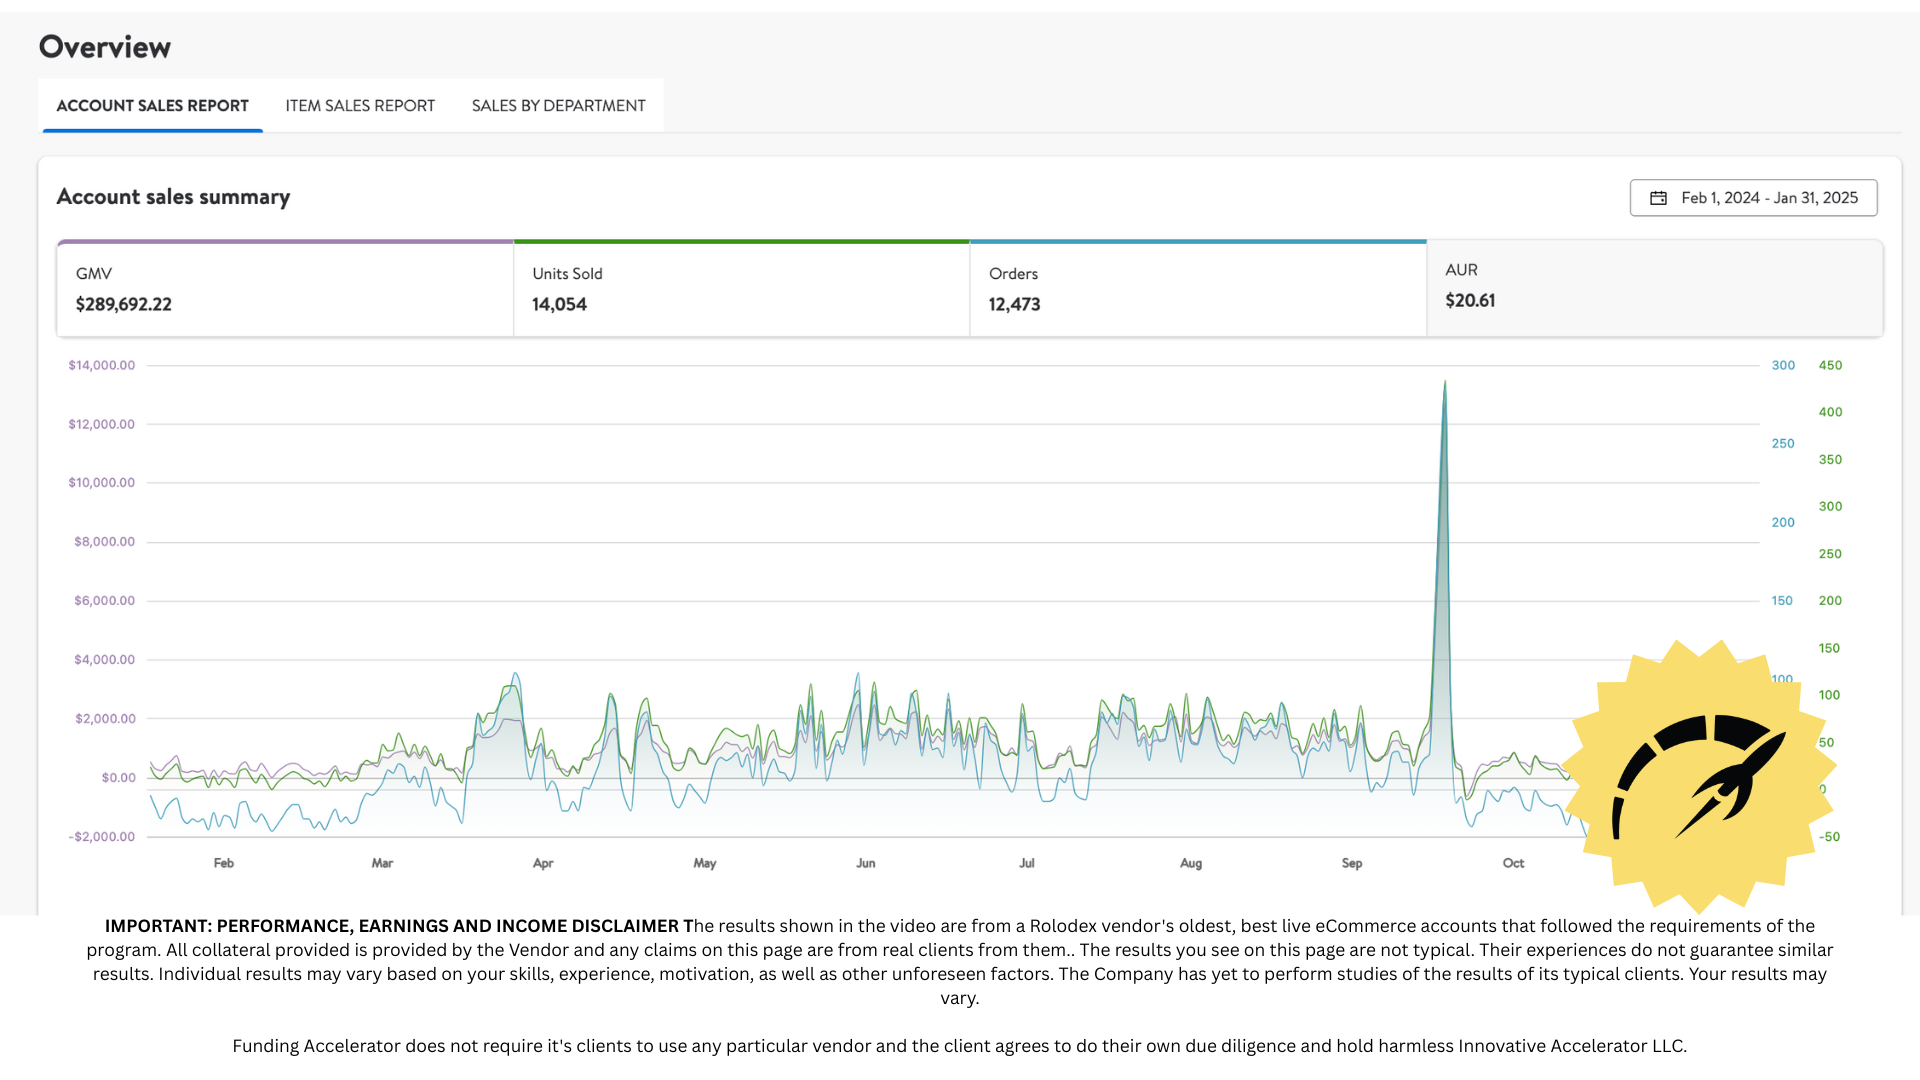The height and width of the screenshot is (1080, 1920).
Task: Select the Sales by Department tab
Action: 558,106
